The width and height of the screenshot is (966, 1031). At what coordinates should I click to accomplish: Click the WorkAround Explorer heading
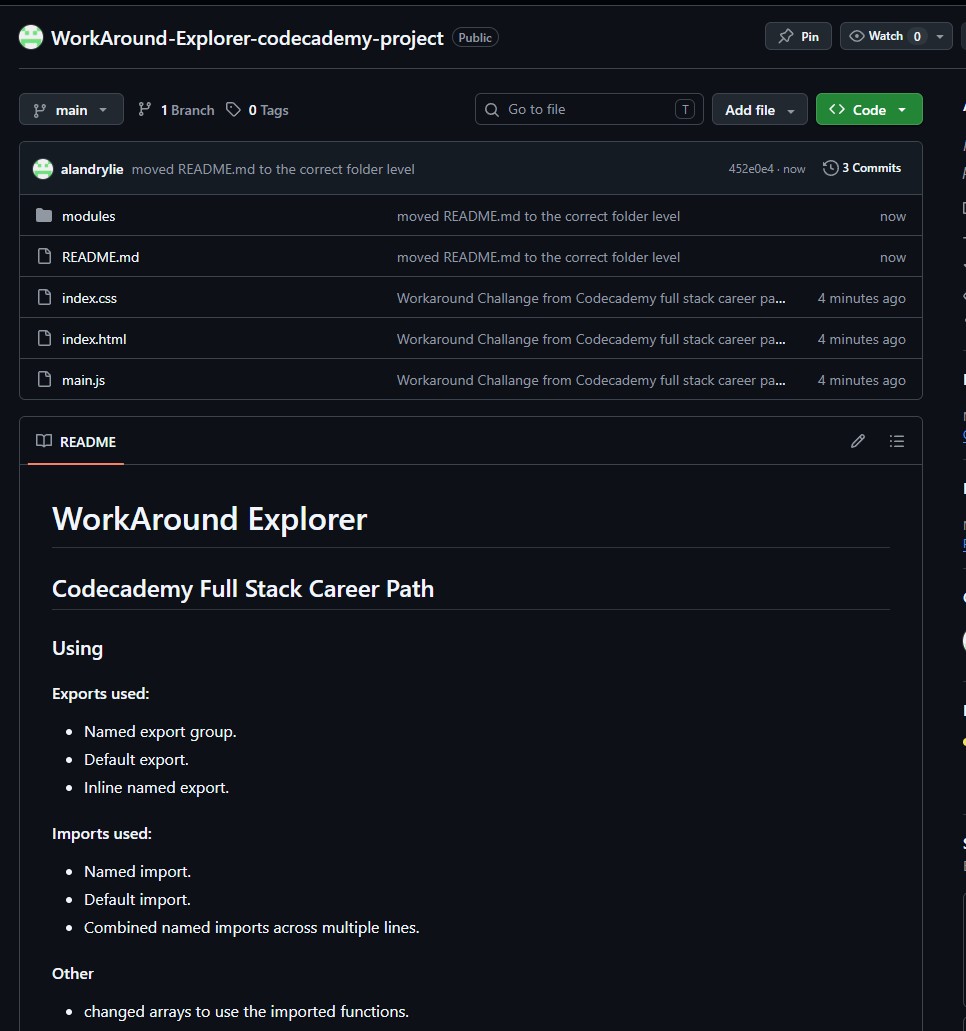[x=209, y=519]
